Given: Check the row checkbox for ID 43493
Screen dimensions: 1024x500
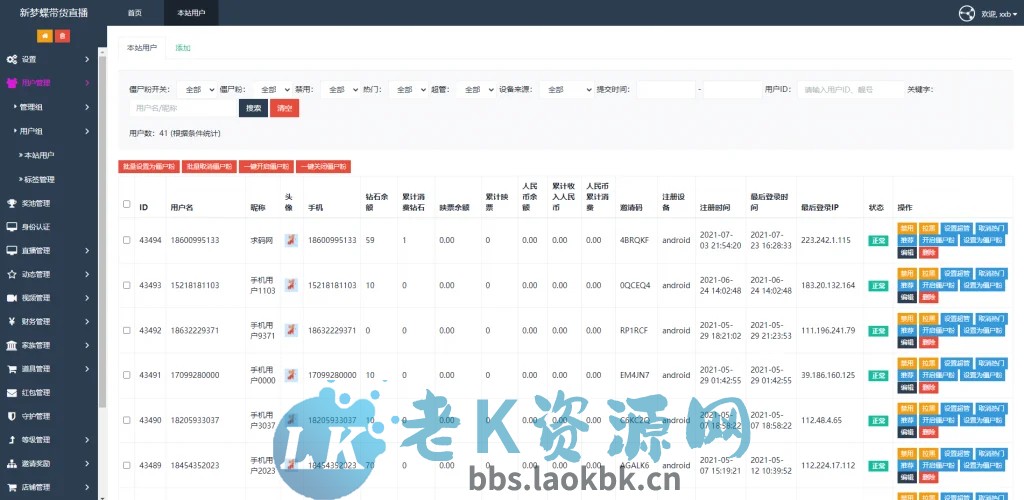Looking at the screenshot, I should pyautogui.click(x=127, y=285).
